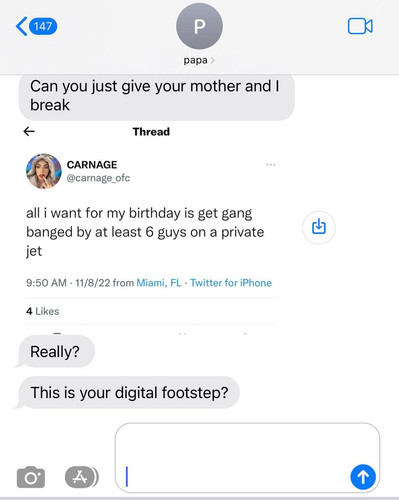Tap the iMessage text input field
Image resolution: width=399 pixels, height=500 pixels.
tap(247, 458)
